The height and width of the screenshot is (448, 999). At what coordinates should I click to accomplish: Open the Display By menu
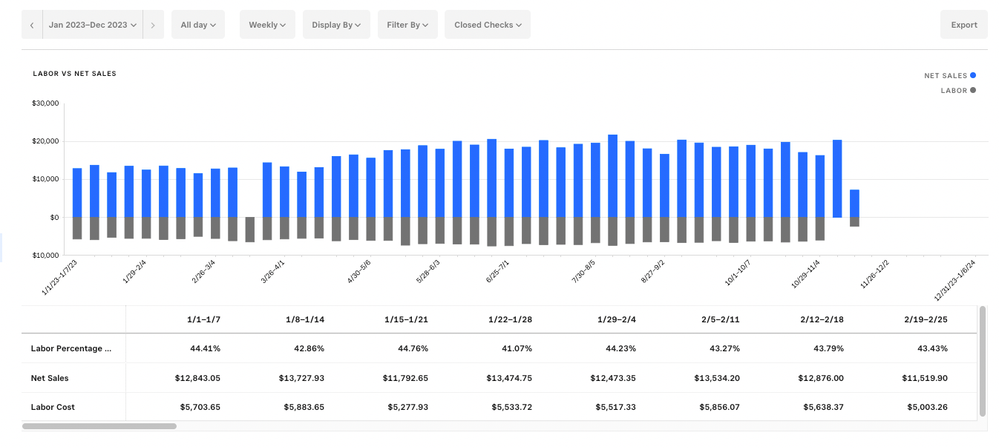click(336, 25)
